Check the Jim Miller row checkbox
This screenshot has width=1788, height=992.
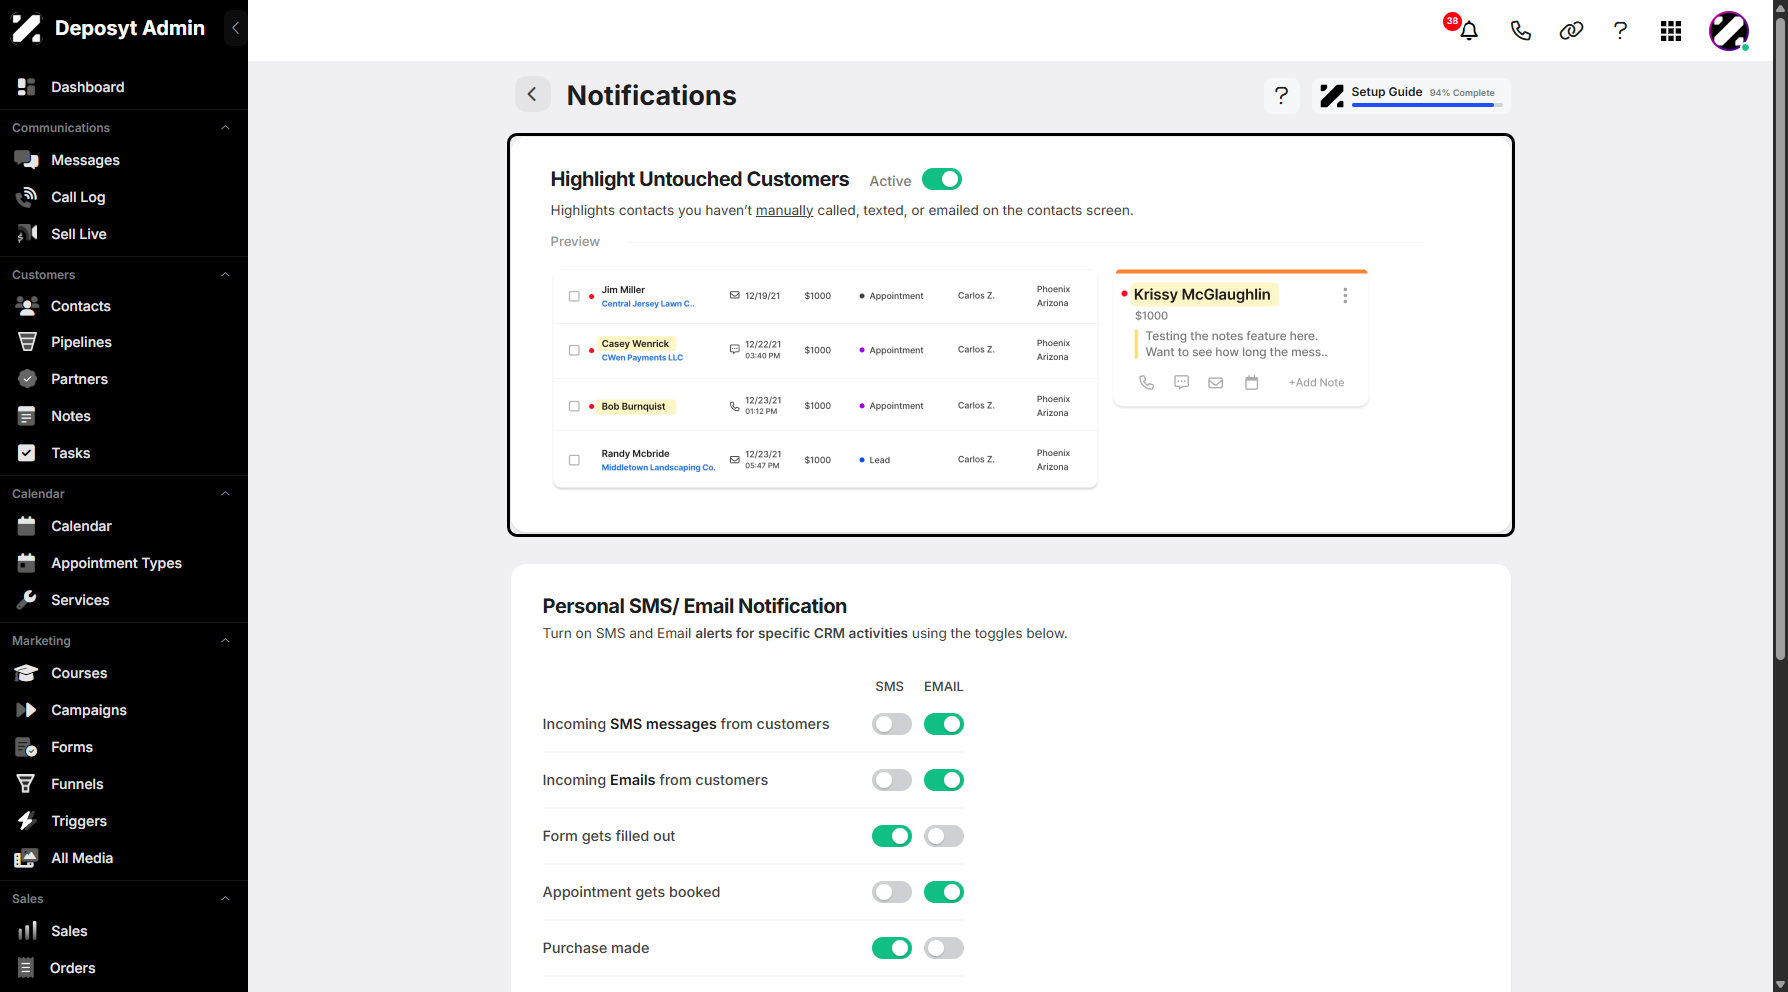pos(574,296)
